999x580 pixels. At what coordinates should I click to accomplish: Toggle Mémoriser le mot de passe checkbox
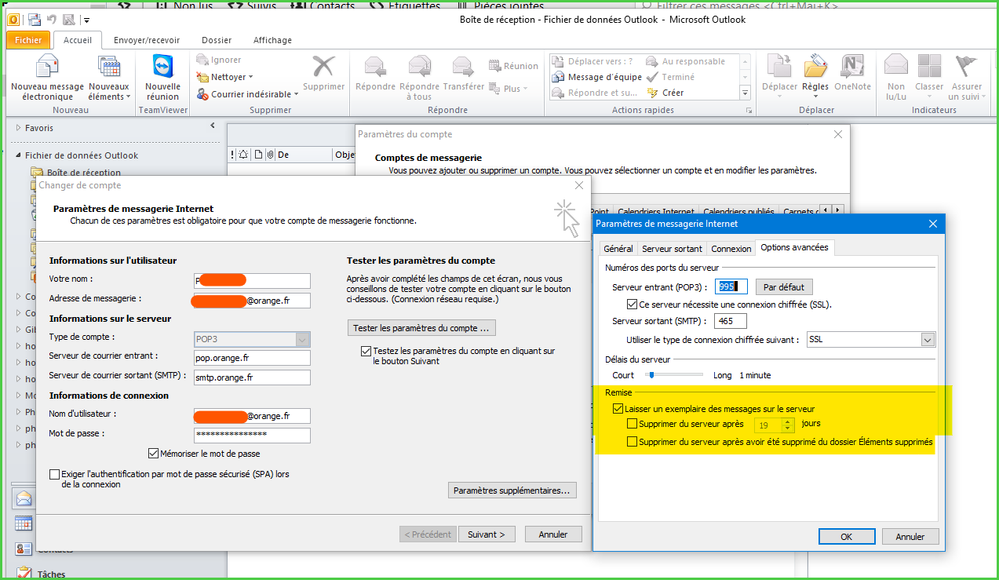coord(153,453)
